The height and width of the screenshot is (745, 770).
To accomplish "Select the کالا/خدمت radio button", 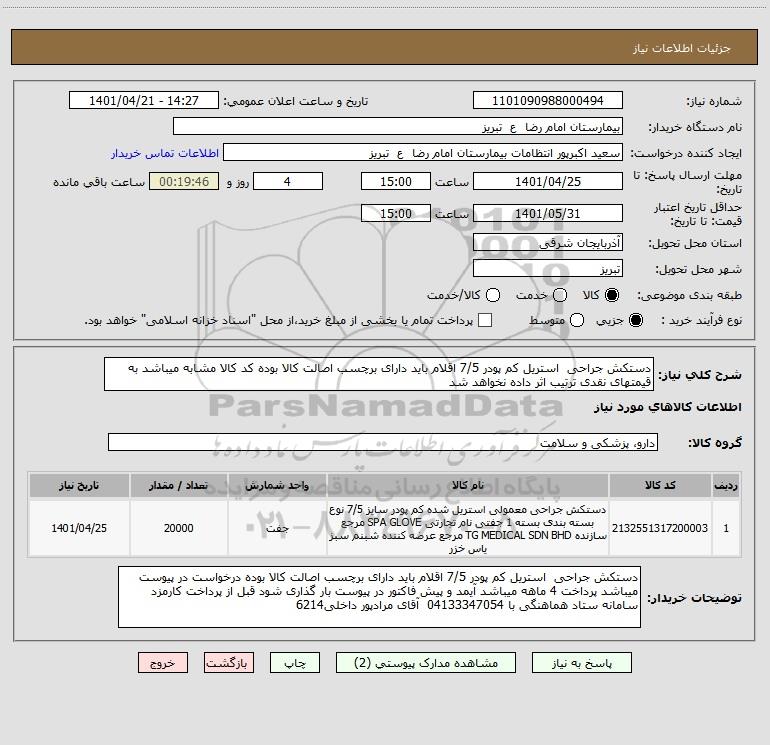I will point(493,295).
